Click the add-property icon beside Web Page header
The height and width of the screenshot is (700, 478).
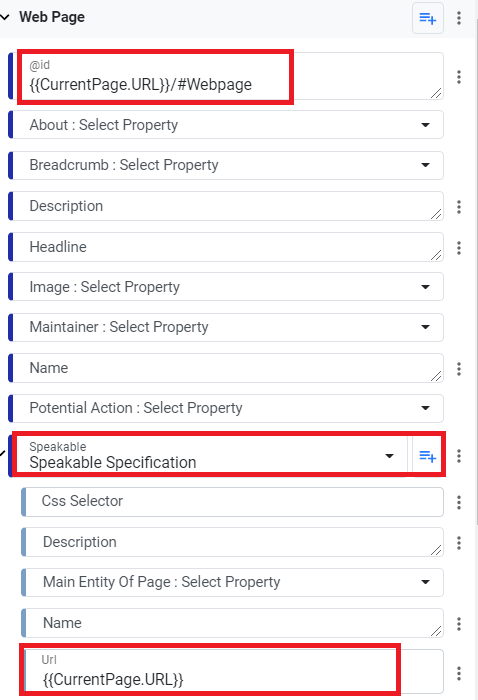point(428,18)
